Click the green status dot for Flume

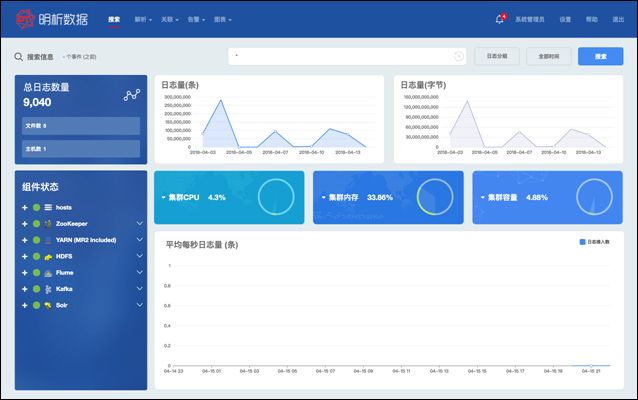tap(36, 273)
